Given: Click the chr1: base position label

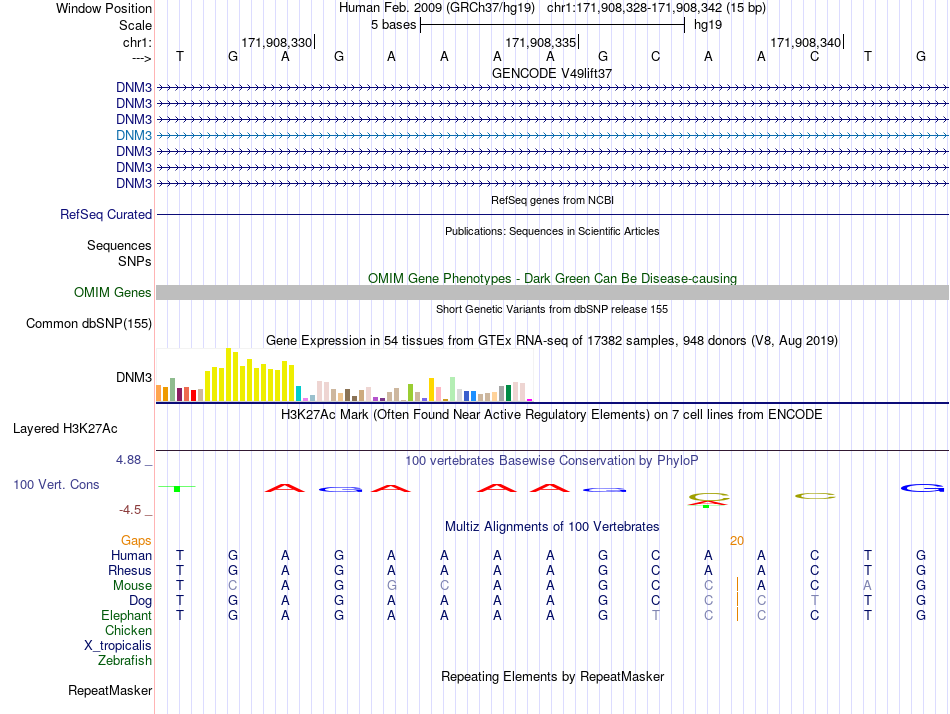Looking at the screenshot, I should [x=137, y=42].
